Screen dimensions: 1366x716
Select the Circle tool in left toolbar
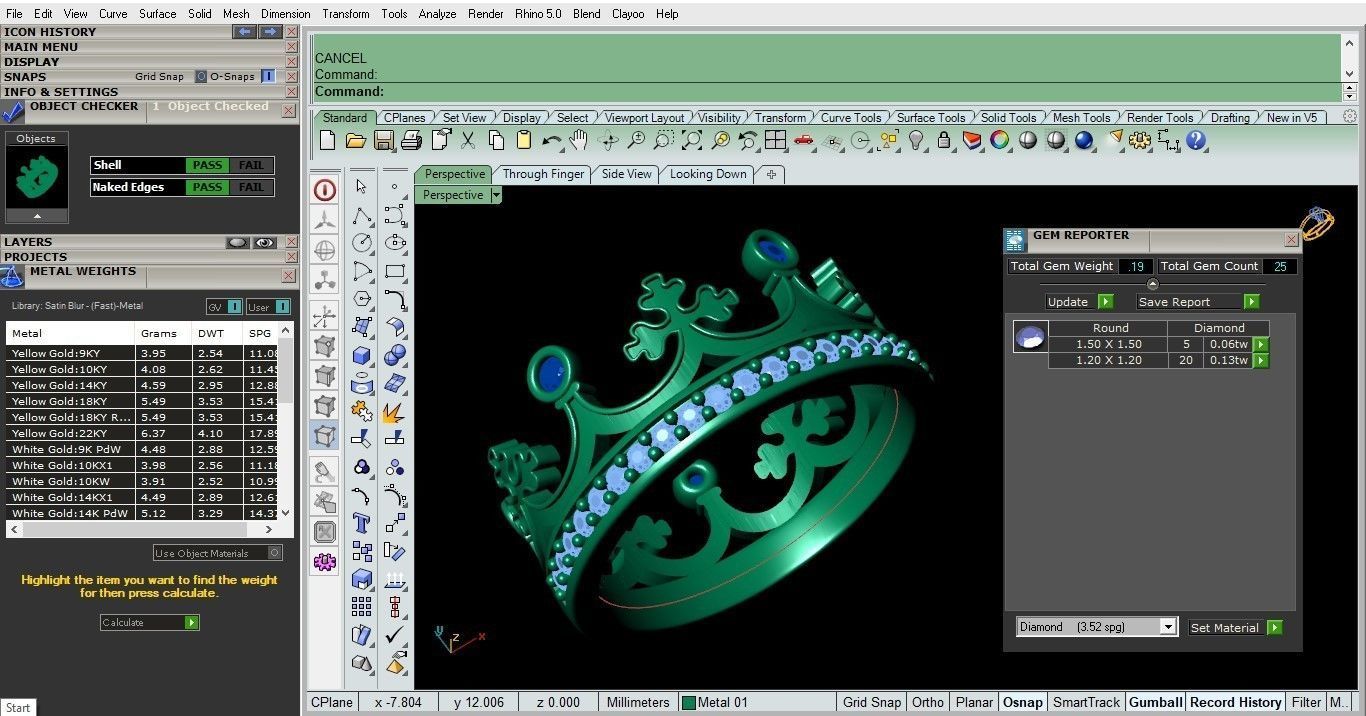point(361,242)
